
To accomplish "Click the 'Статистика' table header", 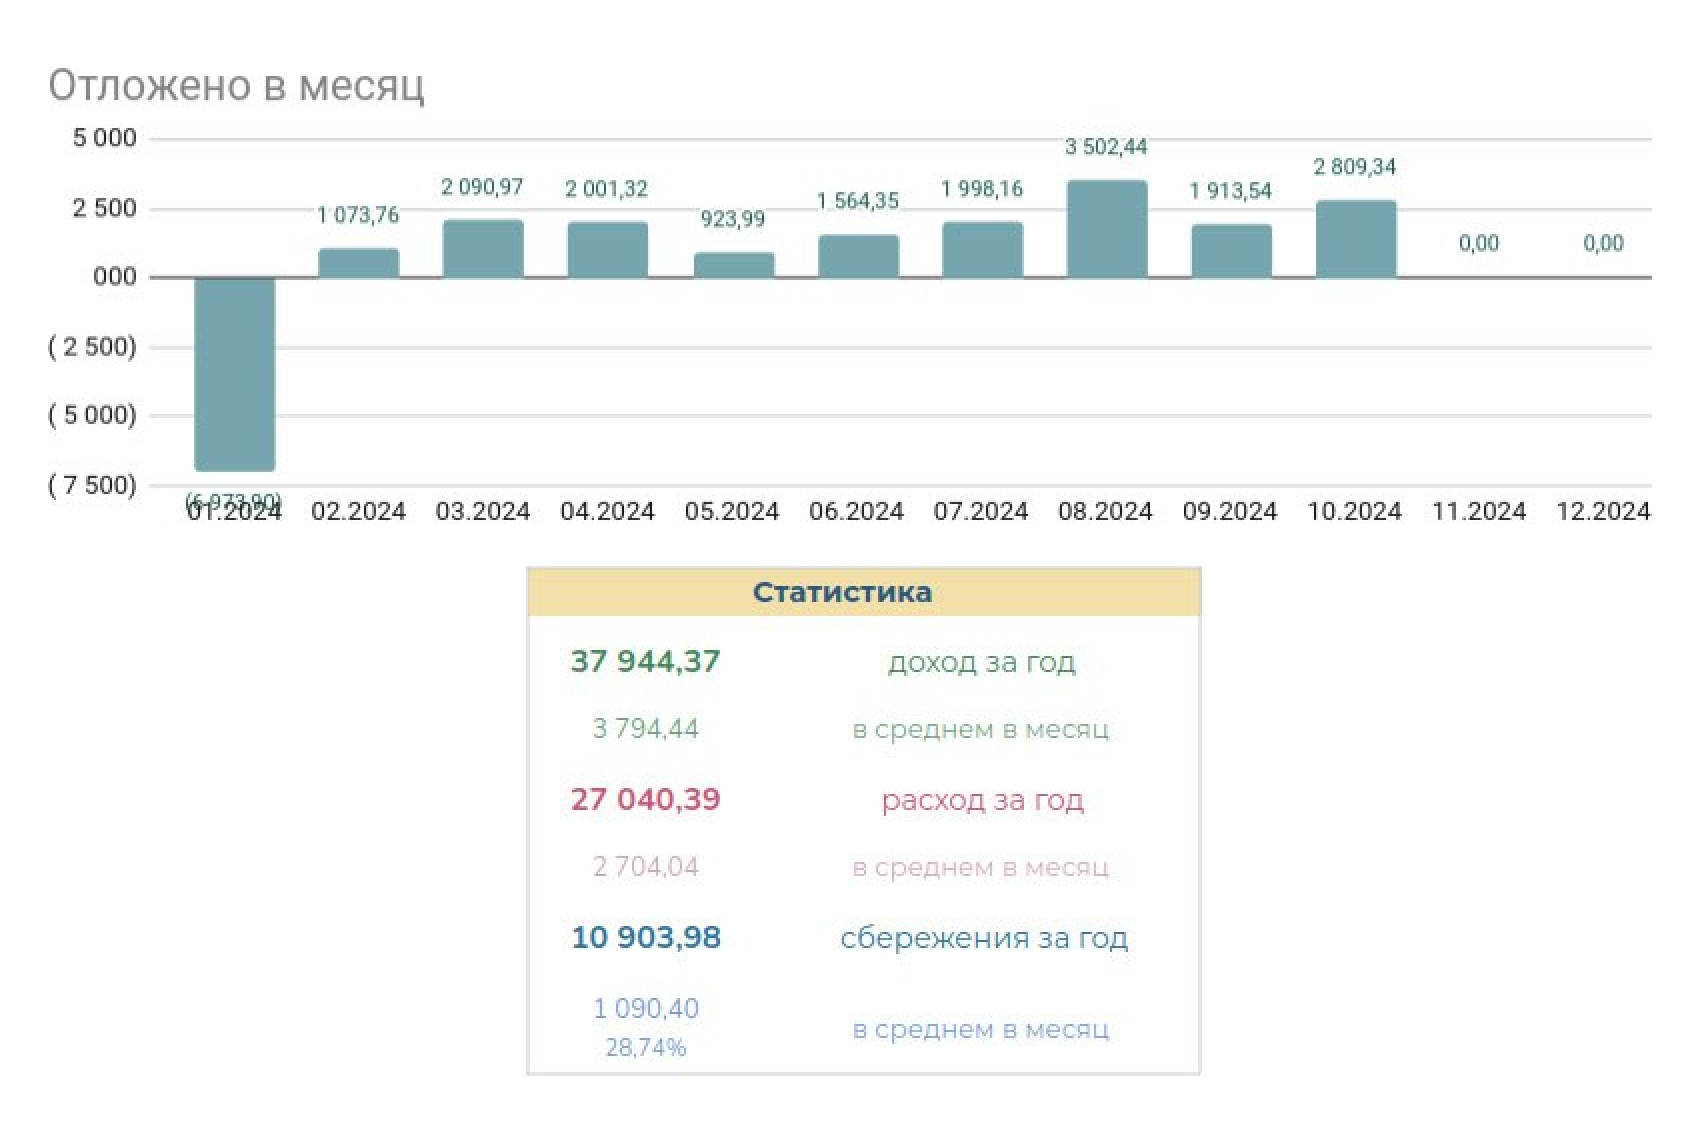I will pyautogui.click(x=863, y=592).
